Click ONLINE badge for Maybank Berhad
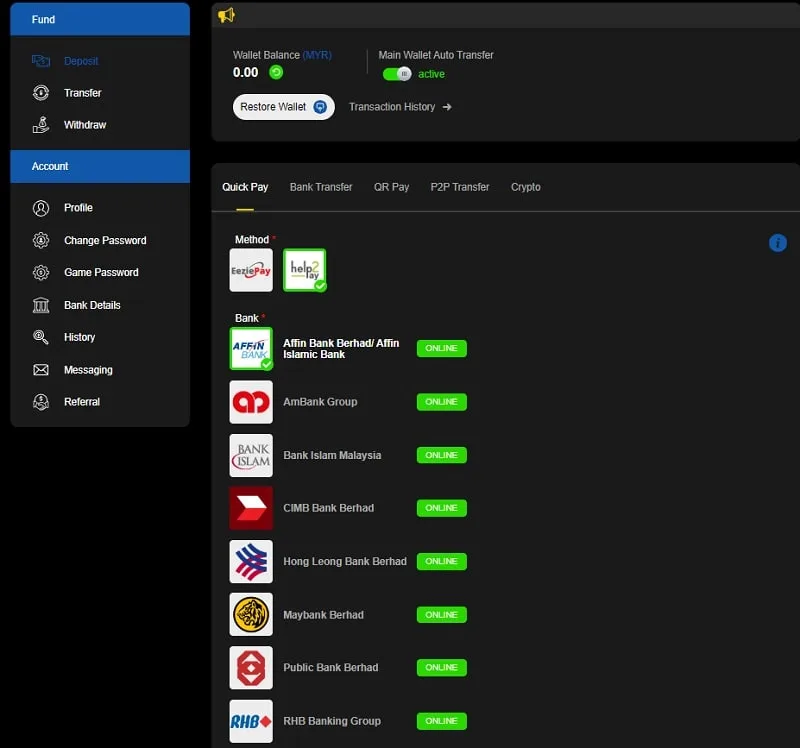This screenshot has width=800, height=748. pyautogui.click(x=441, y=615)
